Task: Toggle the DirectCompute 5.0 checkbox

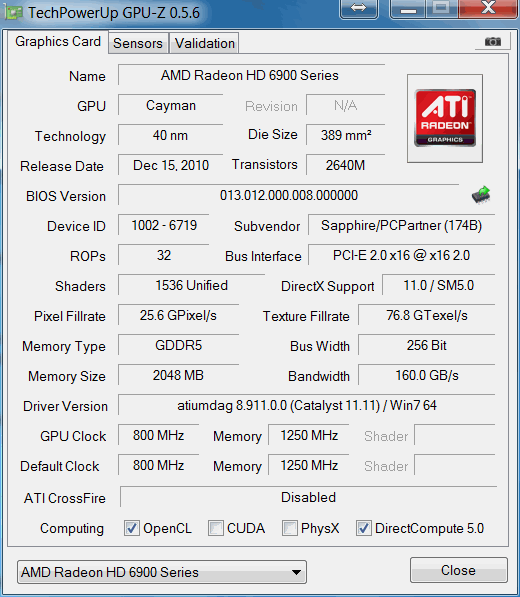Action: pos(364,528)
